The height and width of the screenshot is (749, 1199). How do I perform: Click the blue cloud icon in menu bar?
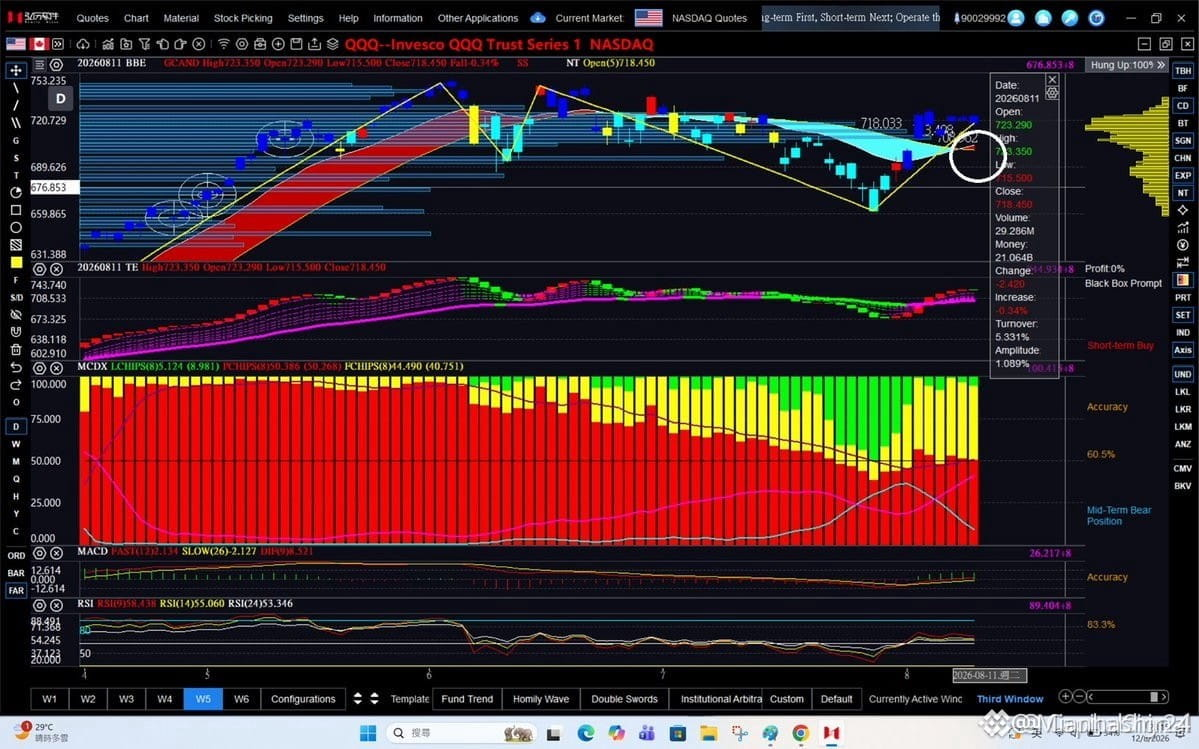coord(538,17)
